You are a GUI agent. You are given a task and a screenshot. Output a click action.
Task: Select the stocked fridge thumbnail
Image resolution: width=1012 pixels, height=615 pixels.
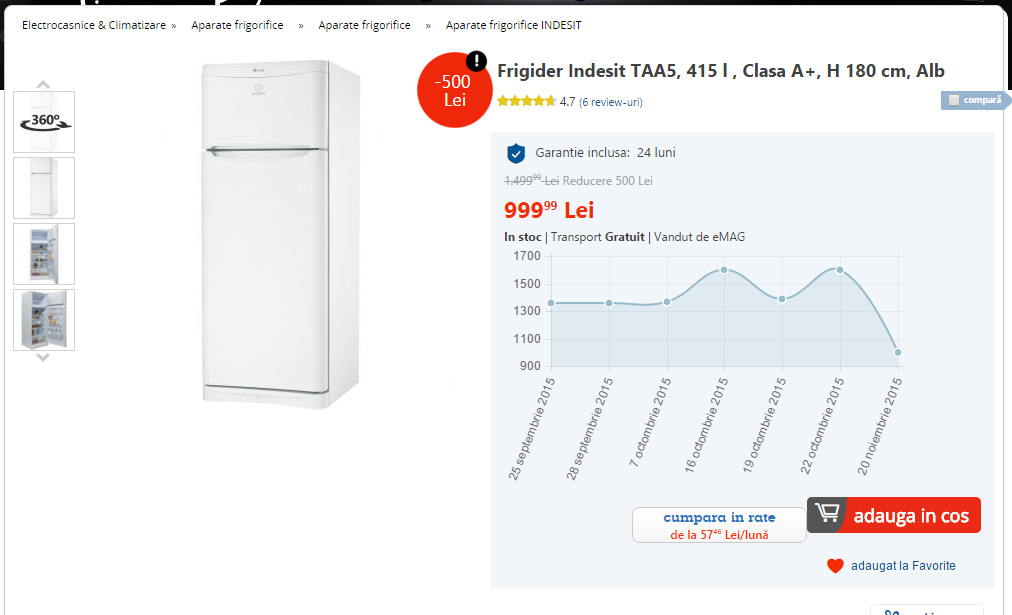tap(44, 320)
